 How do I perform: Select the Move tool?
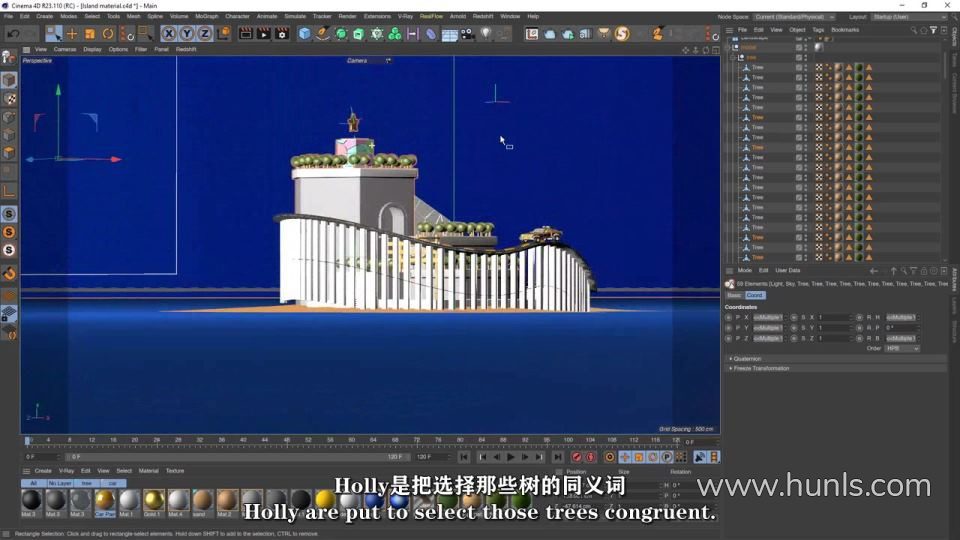click(x=72, y=34)
